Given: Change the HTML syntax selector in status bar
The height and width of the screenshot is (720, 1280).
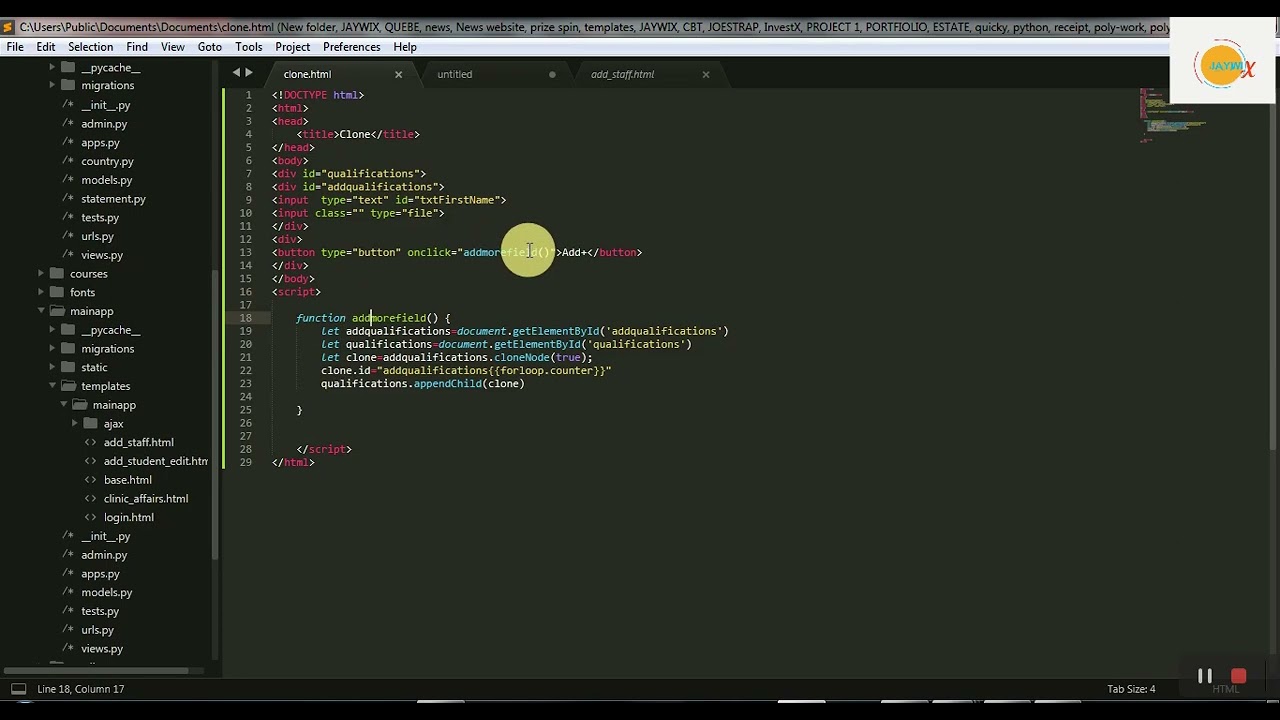Looking at the screenshot, I should [x=1226, y=689].
